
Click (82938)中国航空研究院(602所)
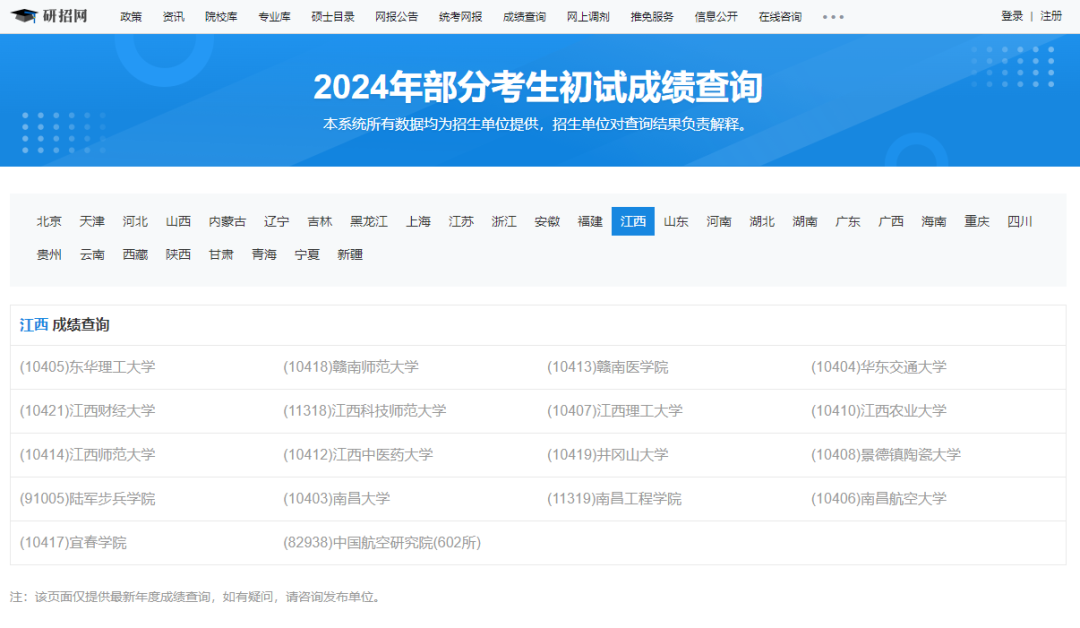(382, 543)
